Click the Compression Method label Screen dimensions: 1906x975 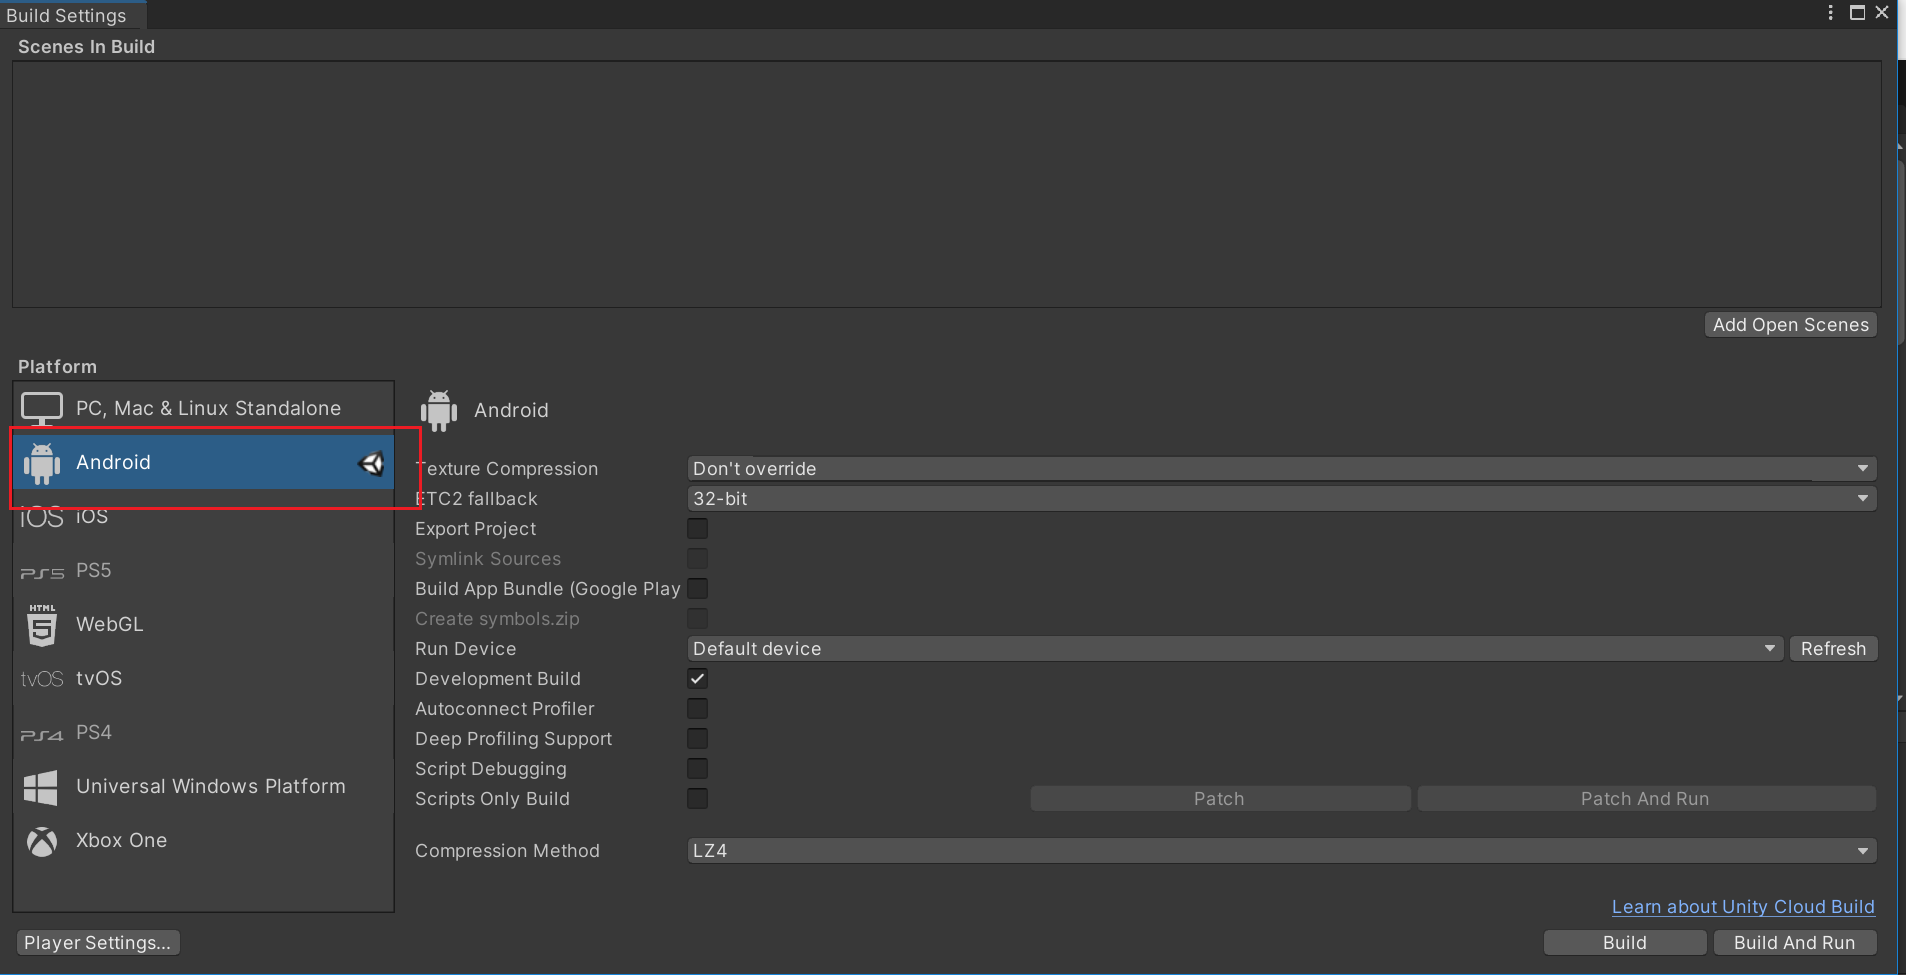(507, 850)
